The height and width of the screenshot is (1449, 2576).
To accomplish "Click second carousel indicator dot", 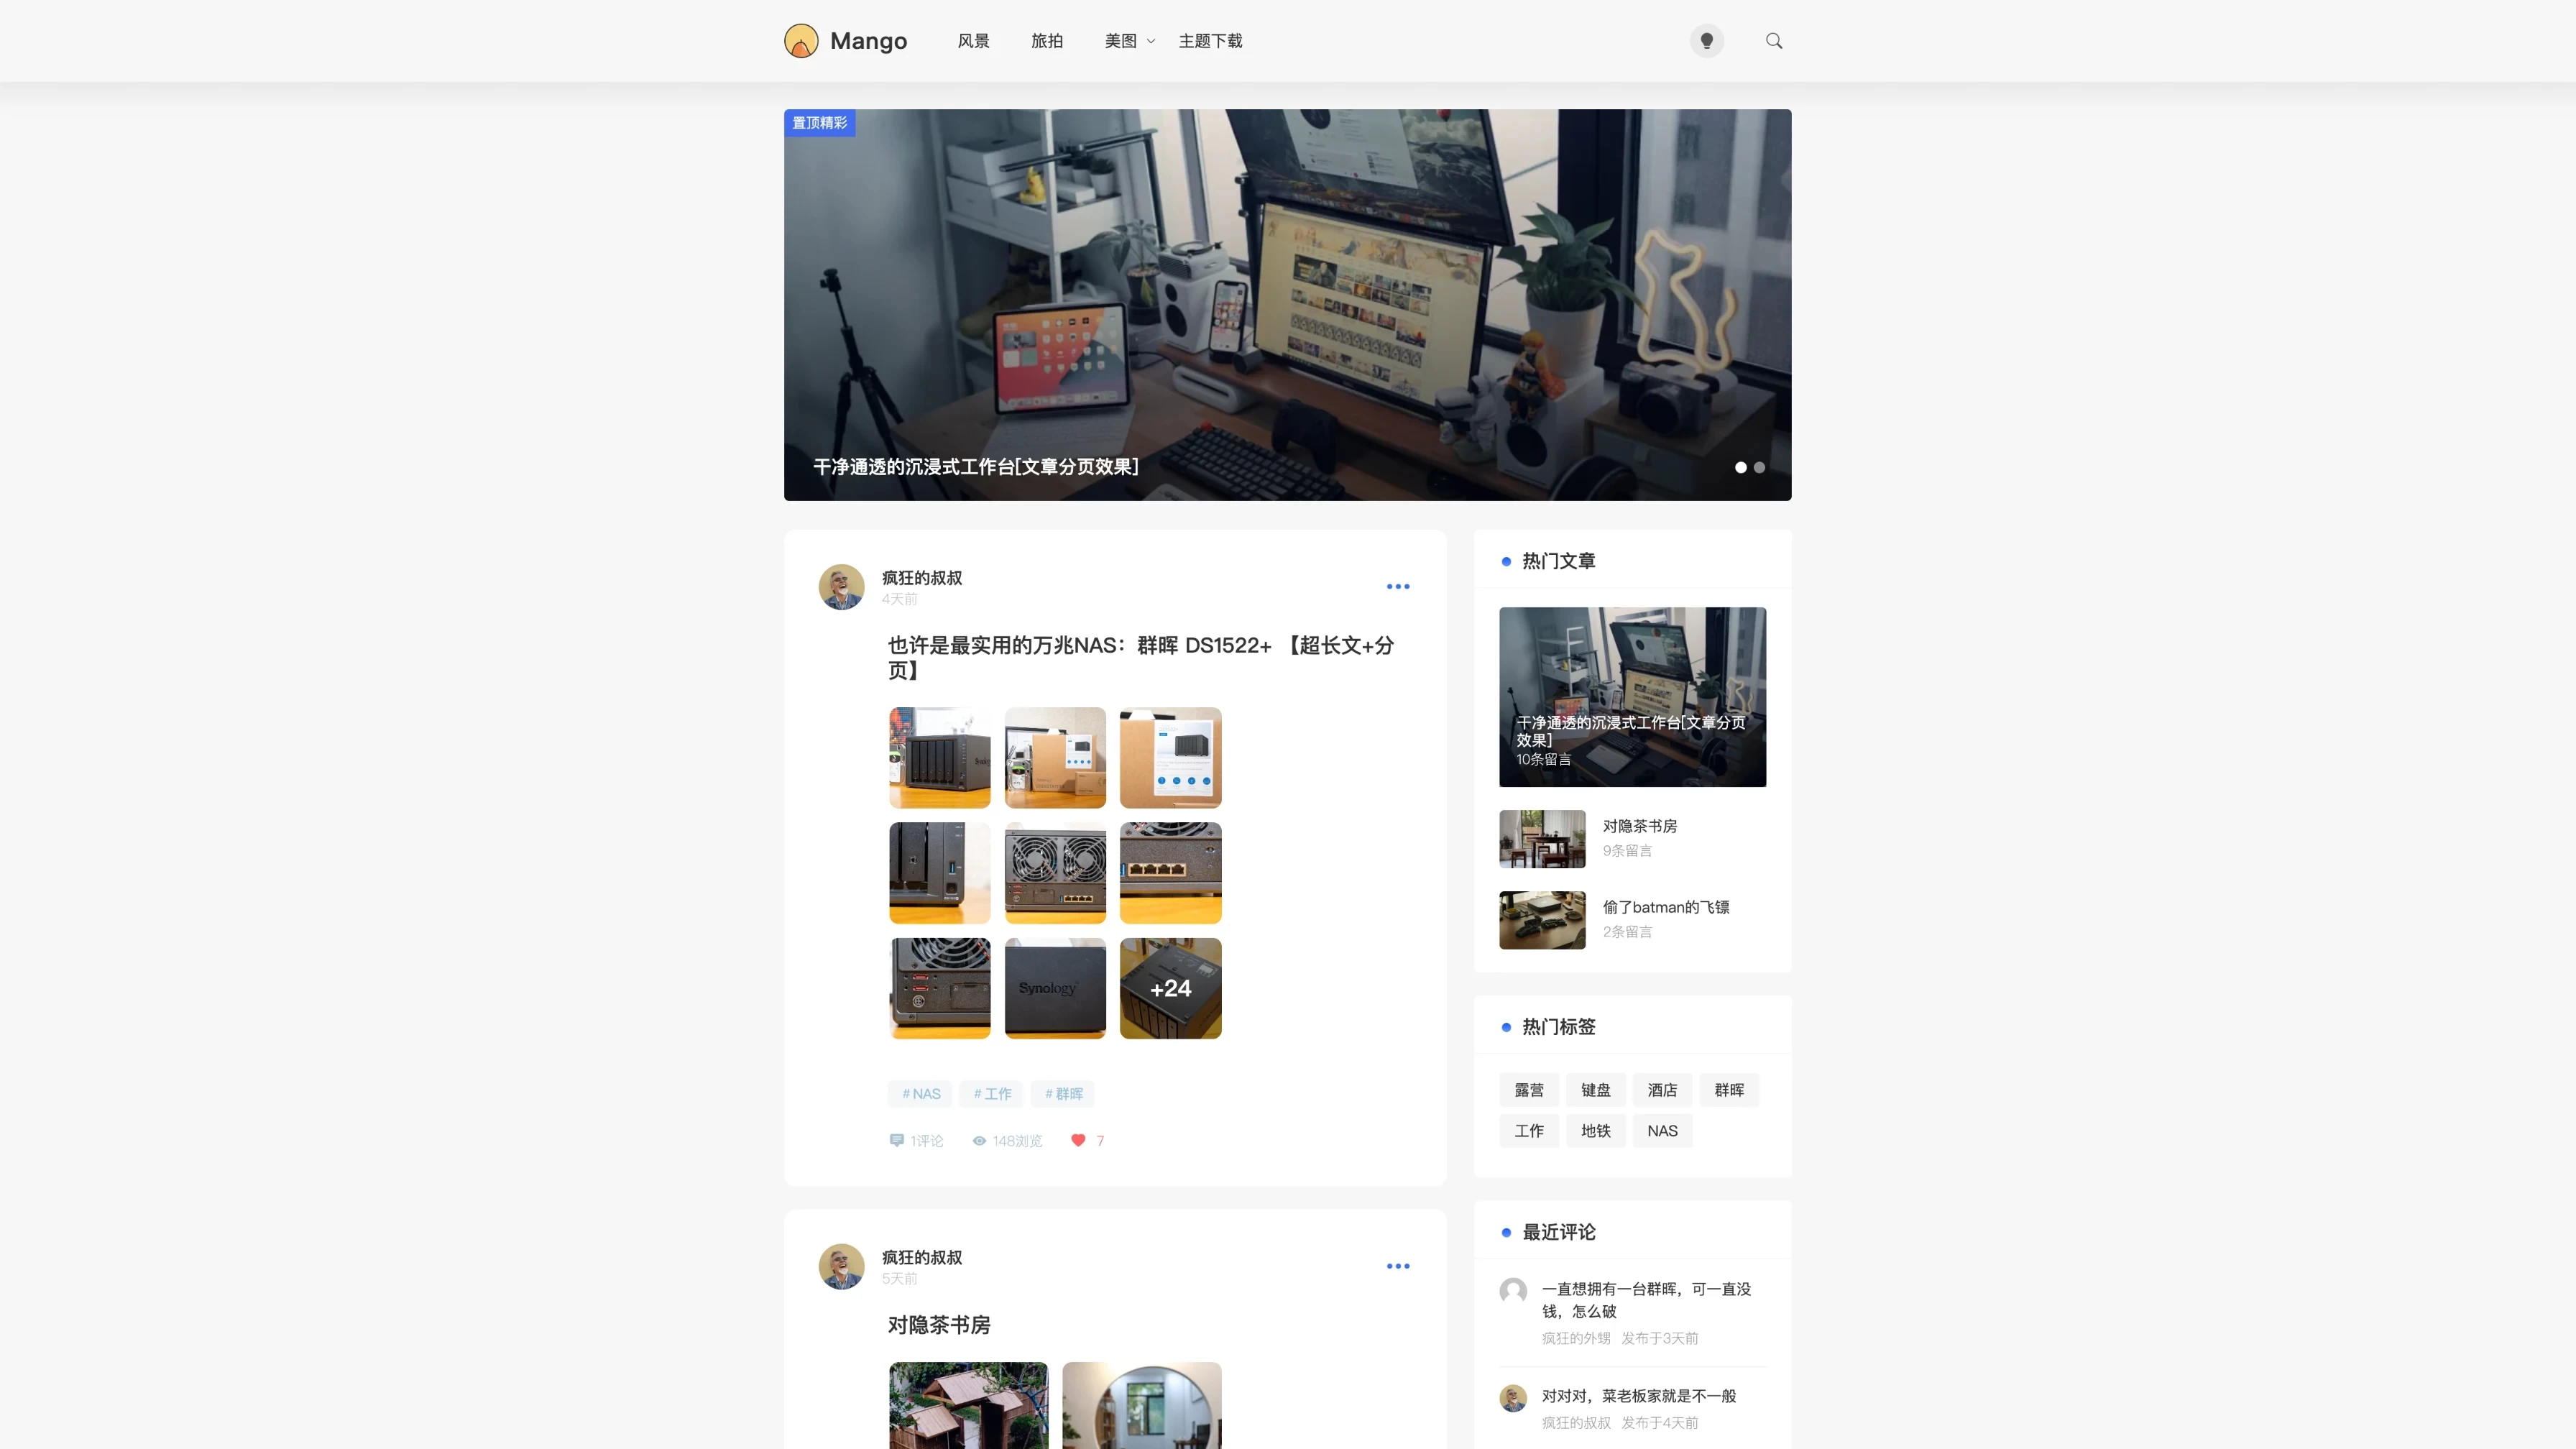I will pos(1760,467).
